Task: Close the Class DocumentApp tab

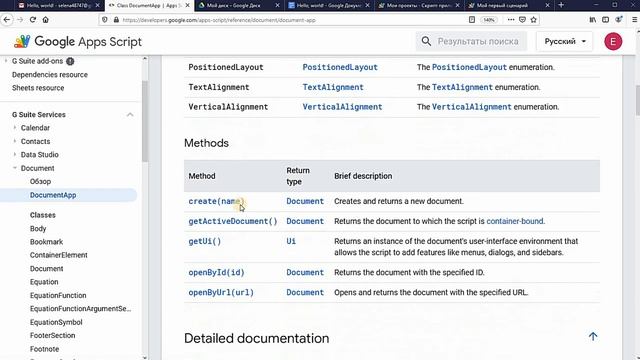Action: coord(187,5)
